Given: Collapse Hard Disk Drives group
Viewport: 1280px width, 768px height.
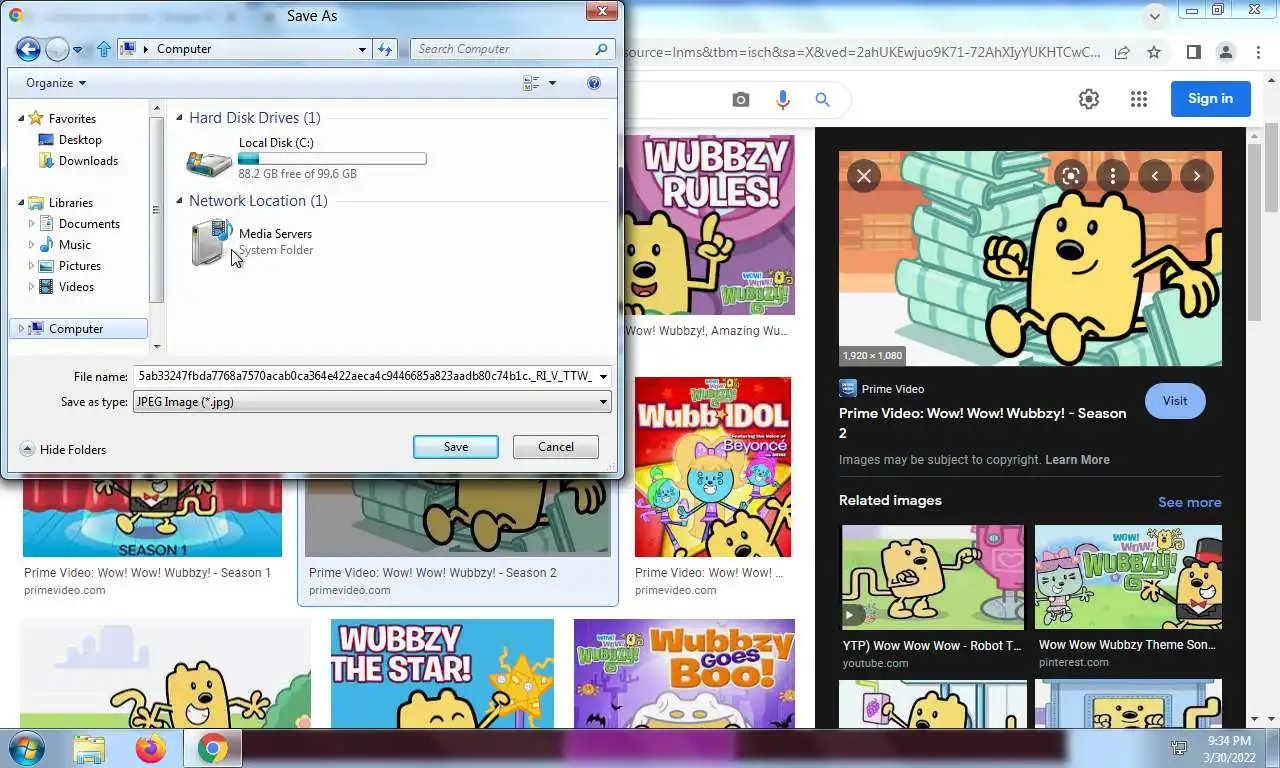Looking at the screenshot, I should (180, 118).
